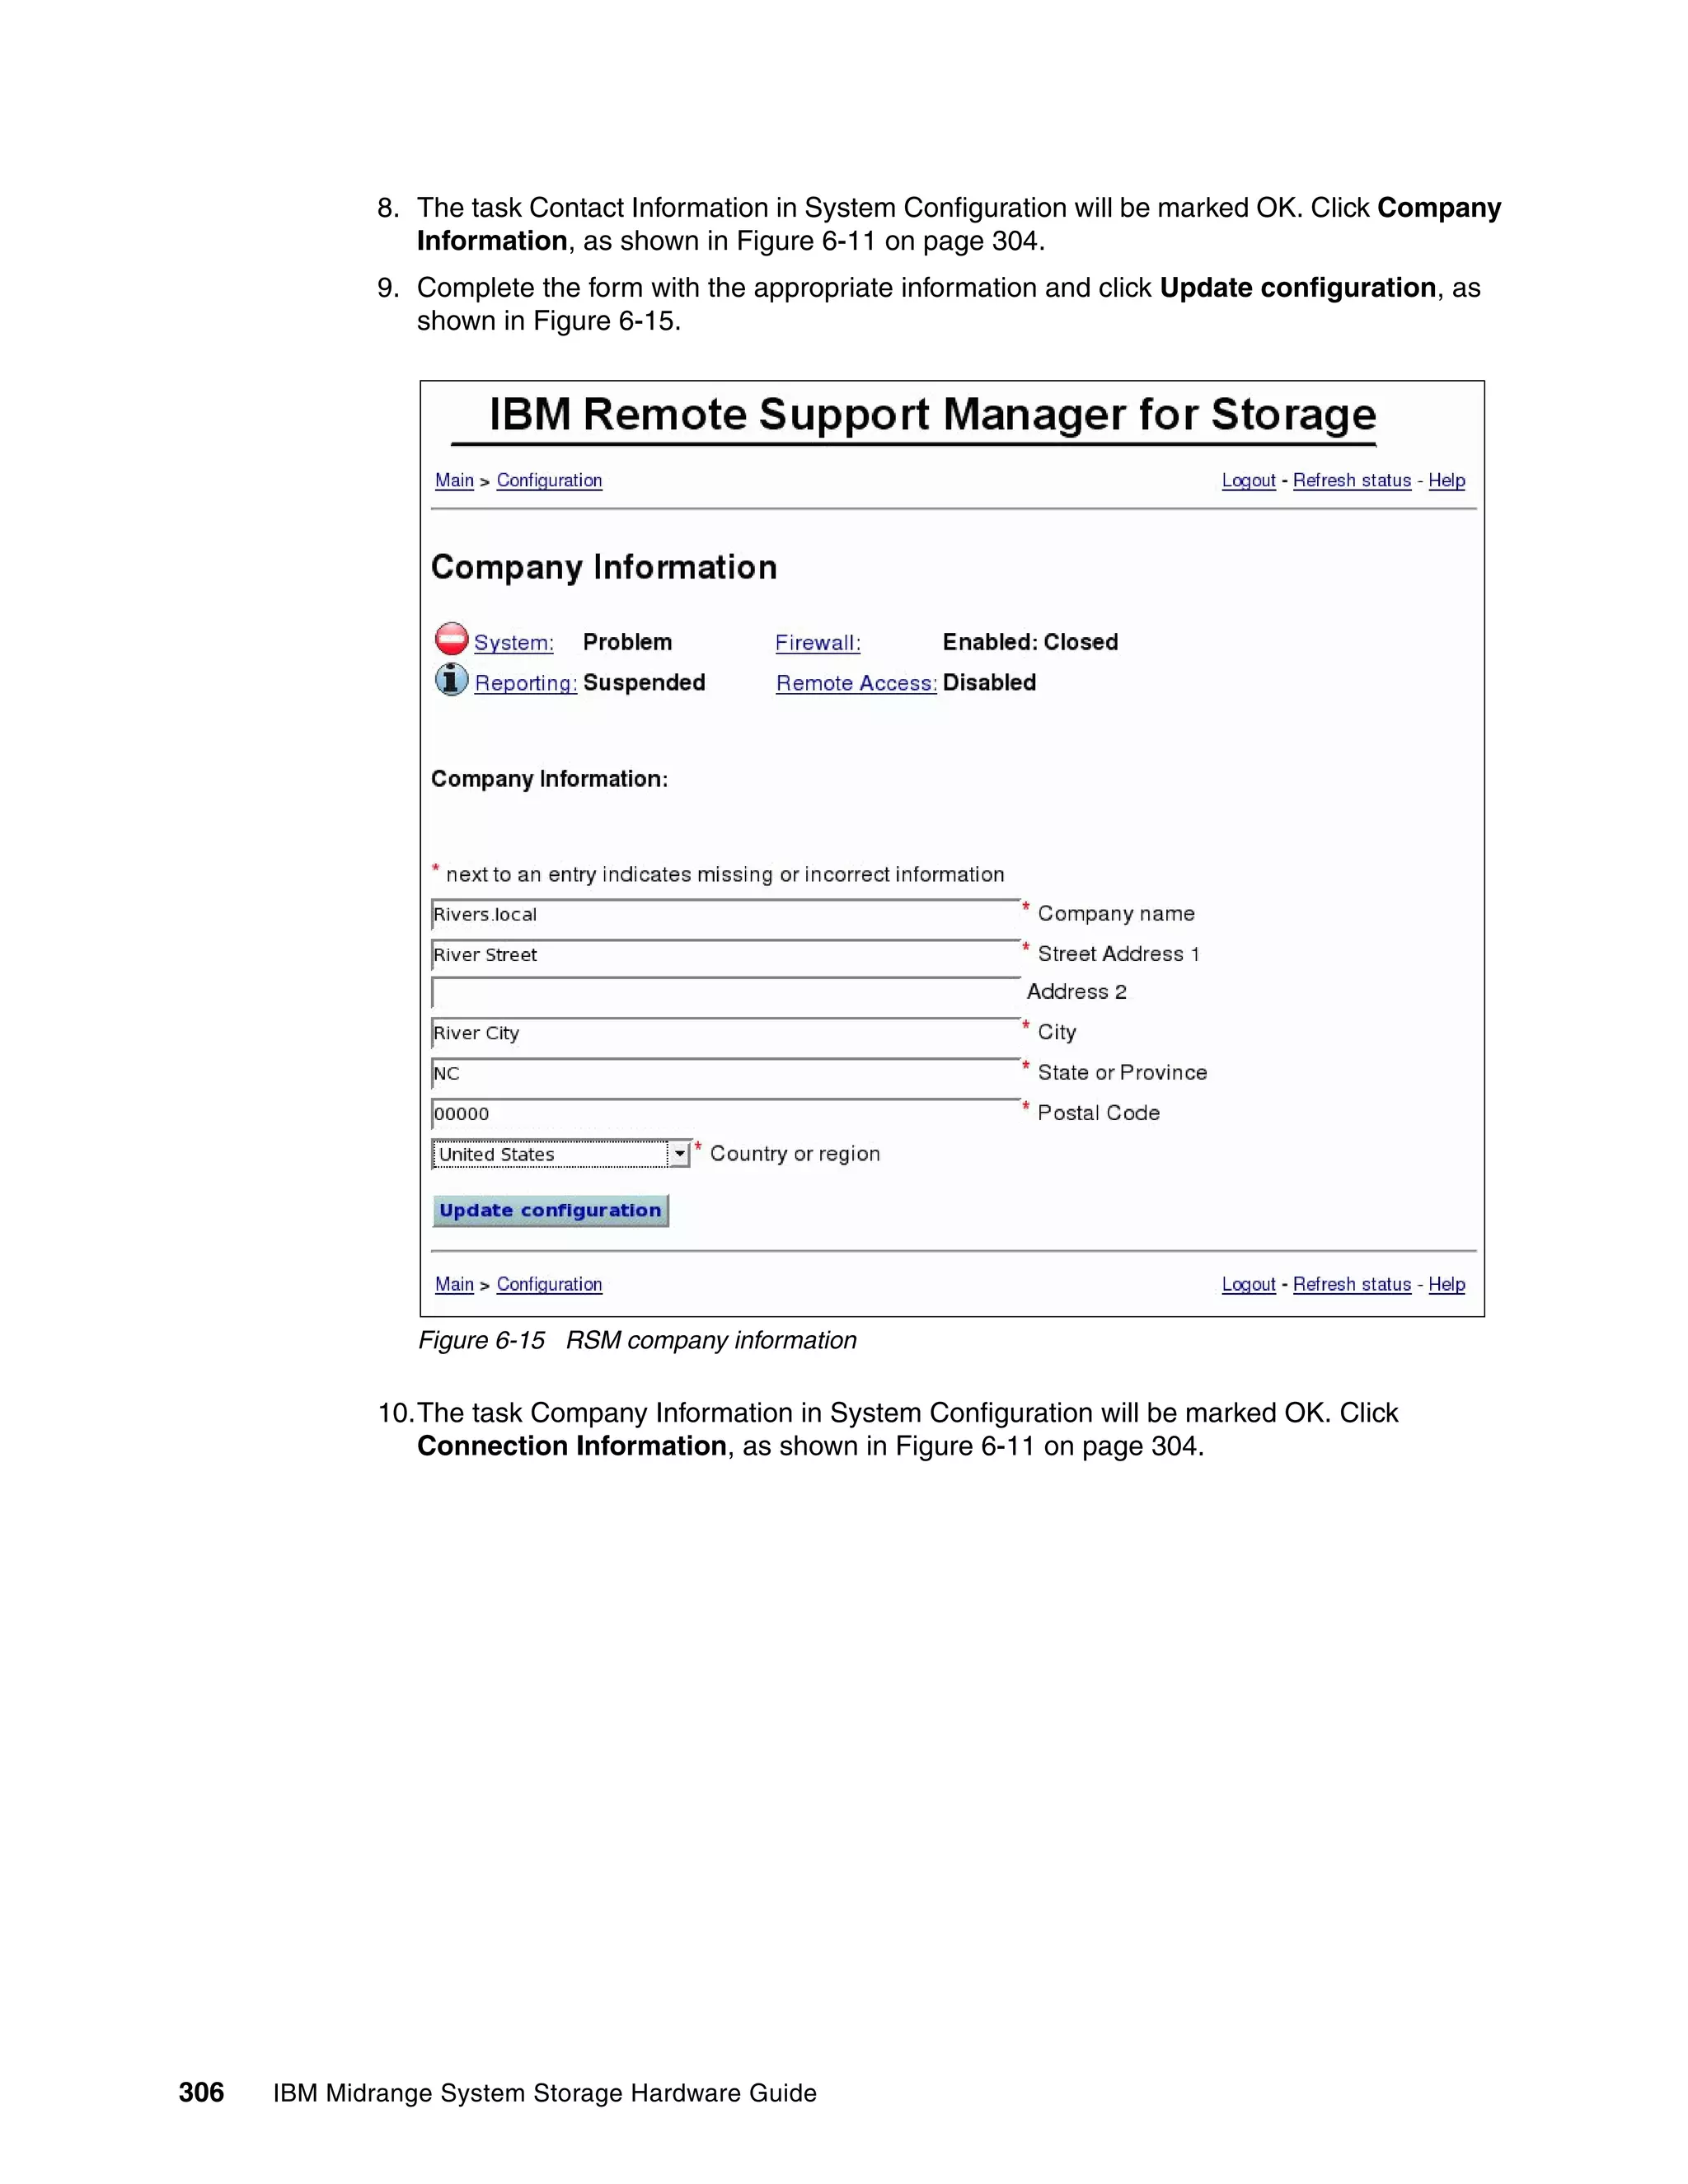Open the System status link

point(514,643)
